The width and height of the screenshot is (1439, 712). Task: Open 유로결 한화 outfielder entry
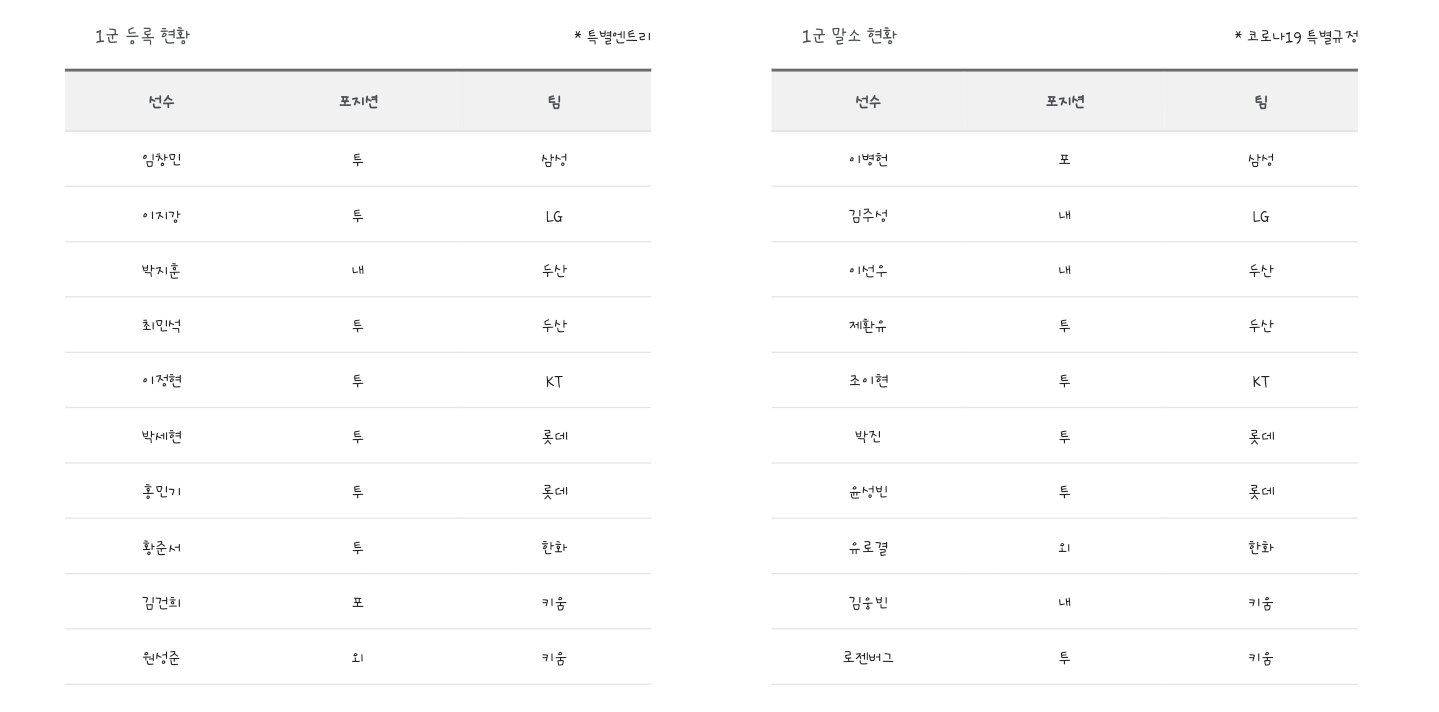(x=867, y=547)
